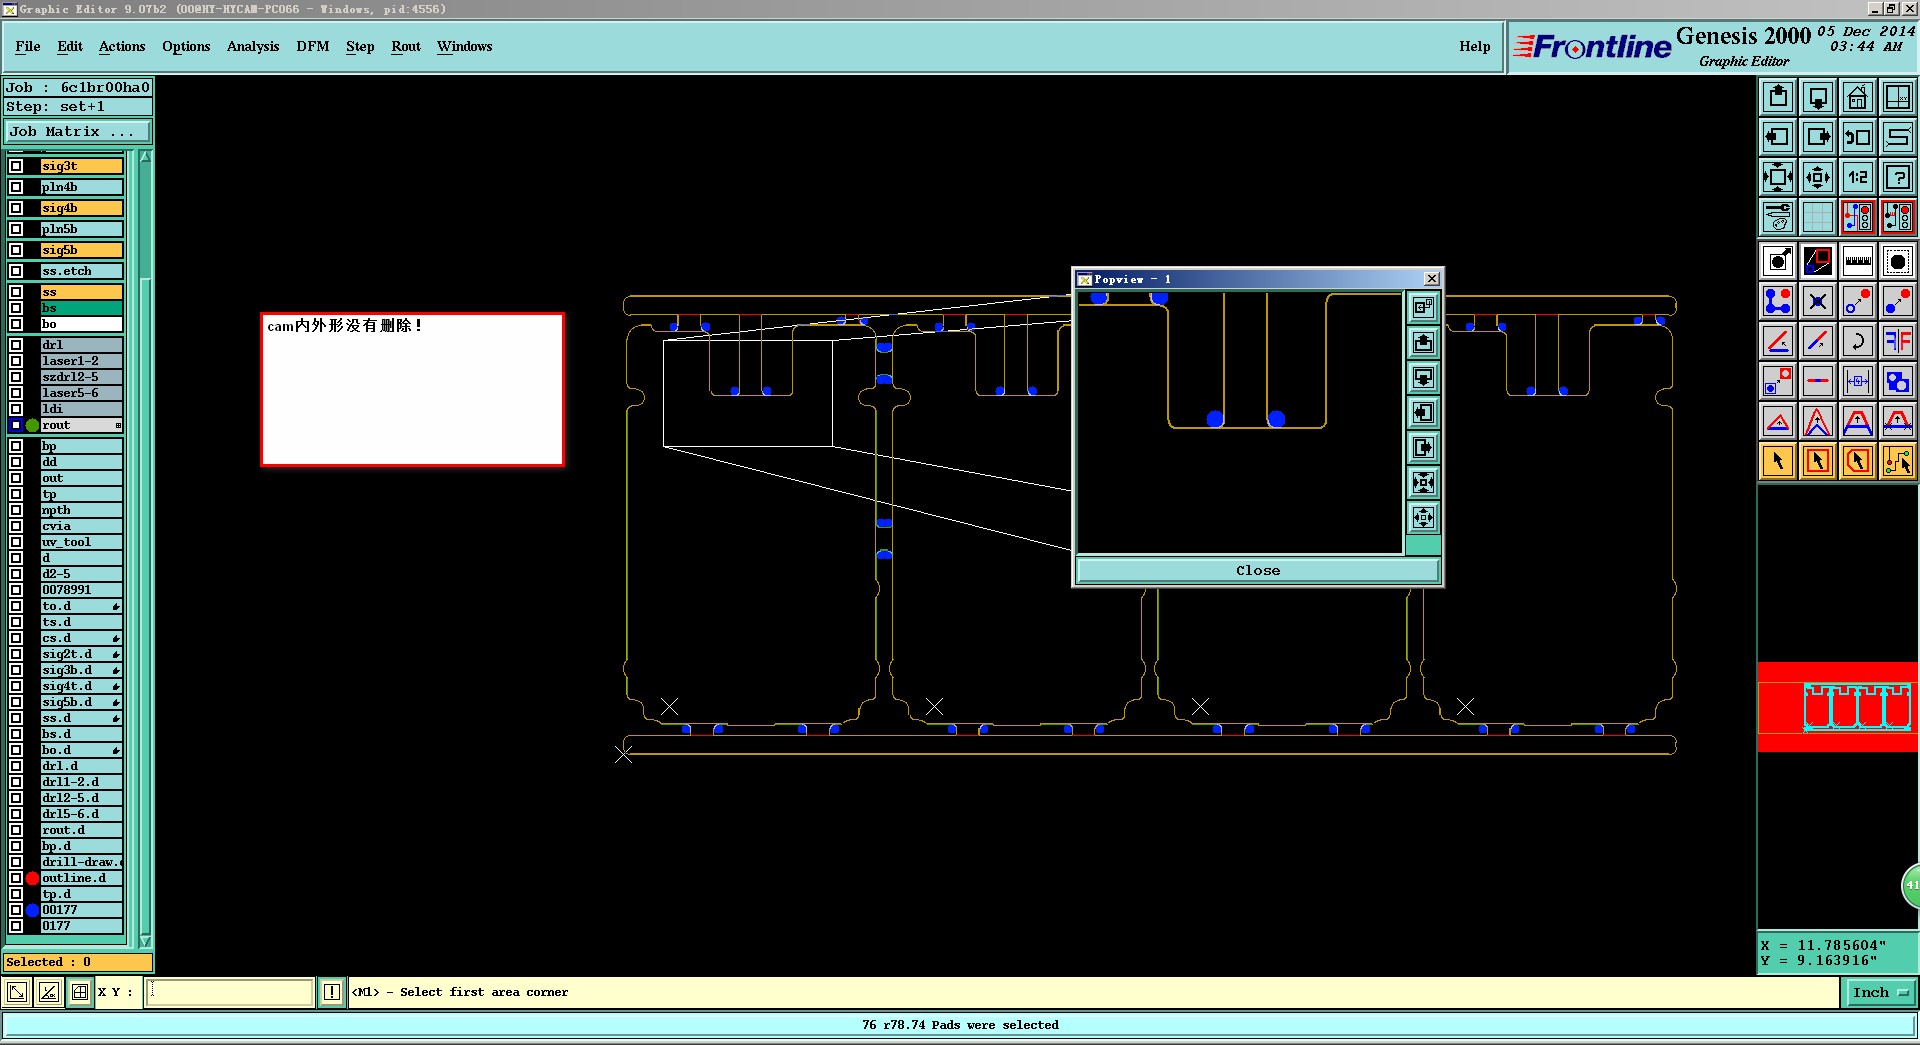1920x1045 pixels.
Task: Click the red overview panel thumbnail
Action: pos(1838,706)
